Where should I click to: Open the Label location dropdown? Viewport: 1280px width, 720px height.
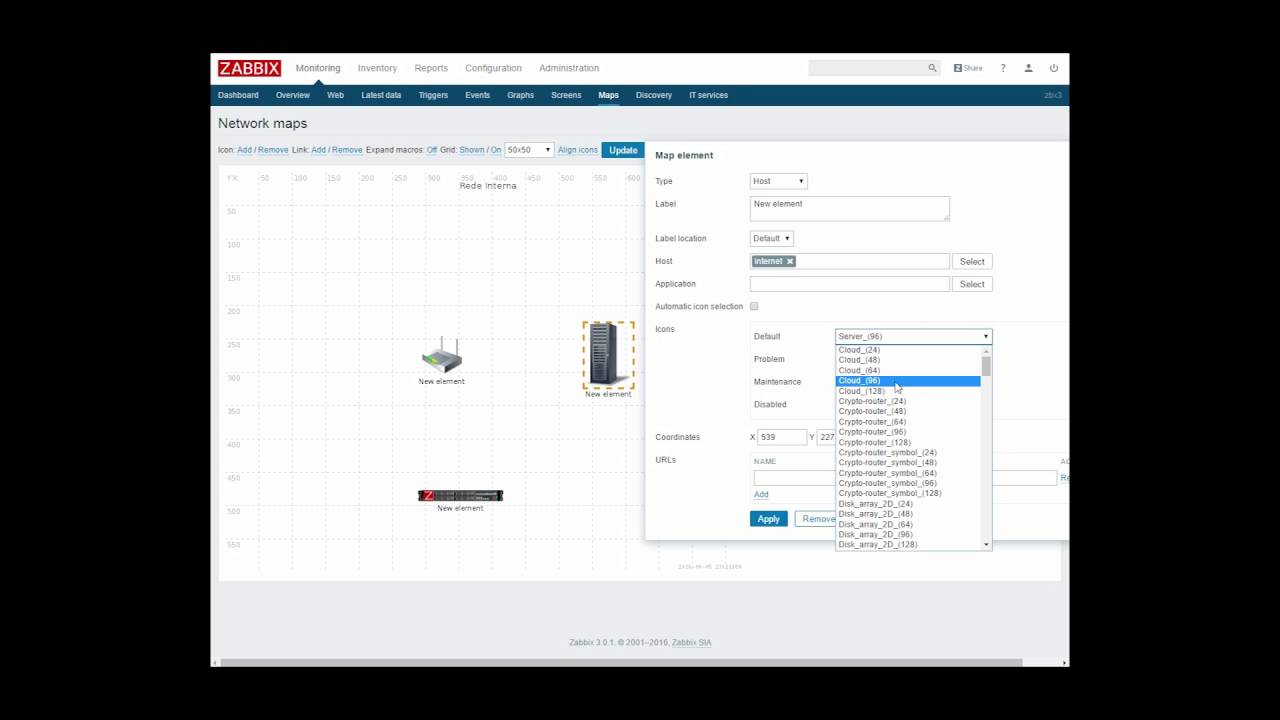[771, 239]
